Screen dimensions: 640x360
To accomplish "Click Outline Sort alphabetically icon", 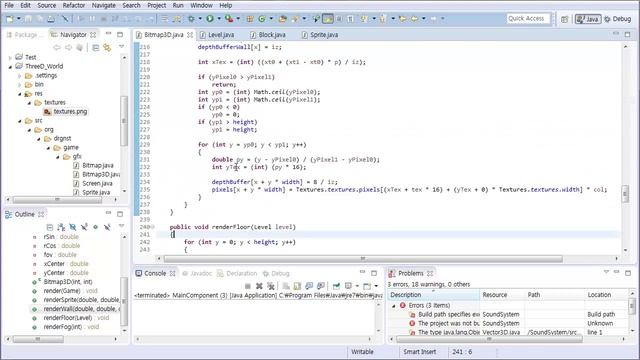I will click(61, 227).
